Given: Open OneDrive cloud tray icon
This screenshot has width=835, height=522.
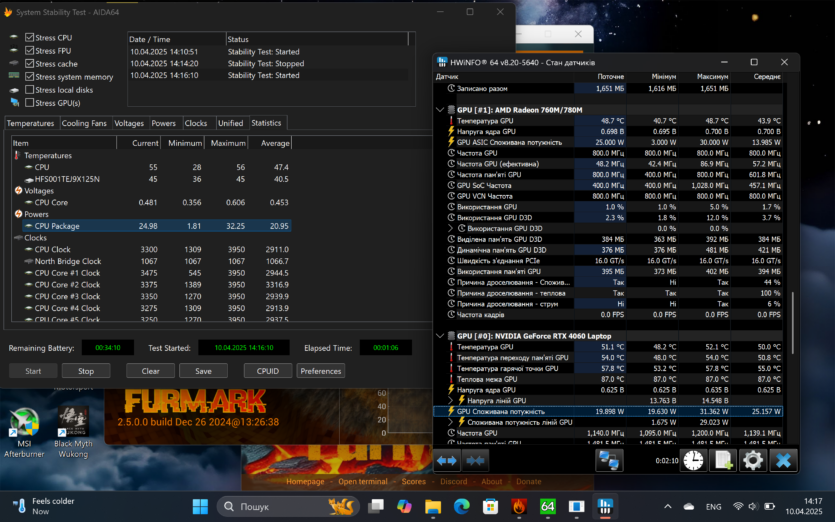Looking at the screenshot, I should click(689, 507).
